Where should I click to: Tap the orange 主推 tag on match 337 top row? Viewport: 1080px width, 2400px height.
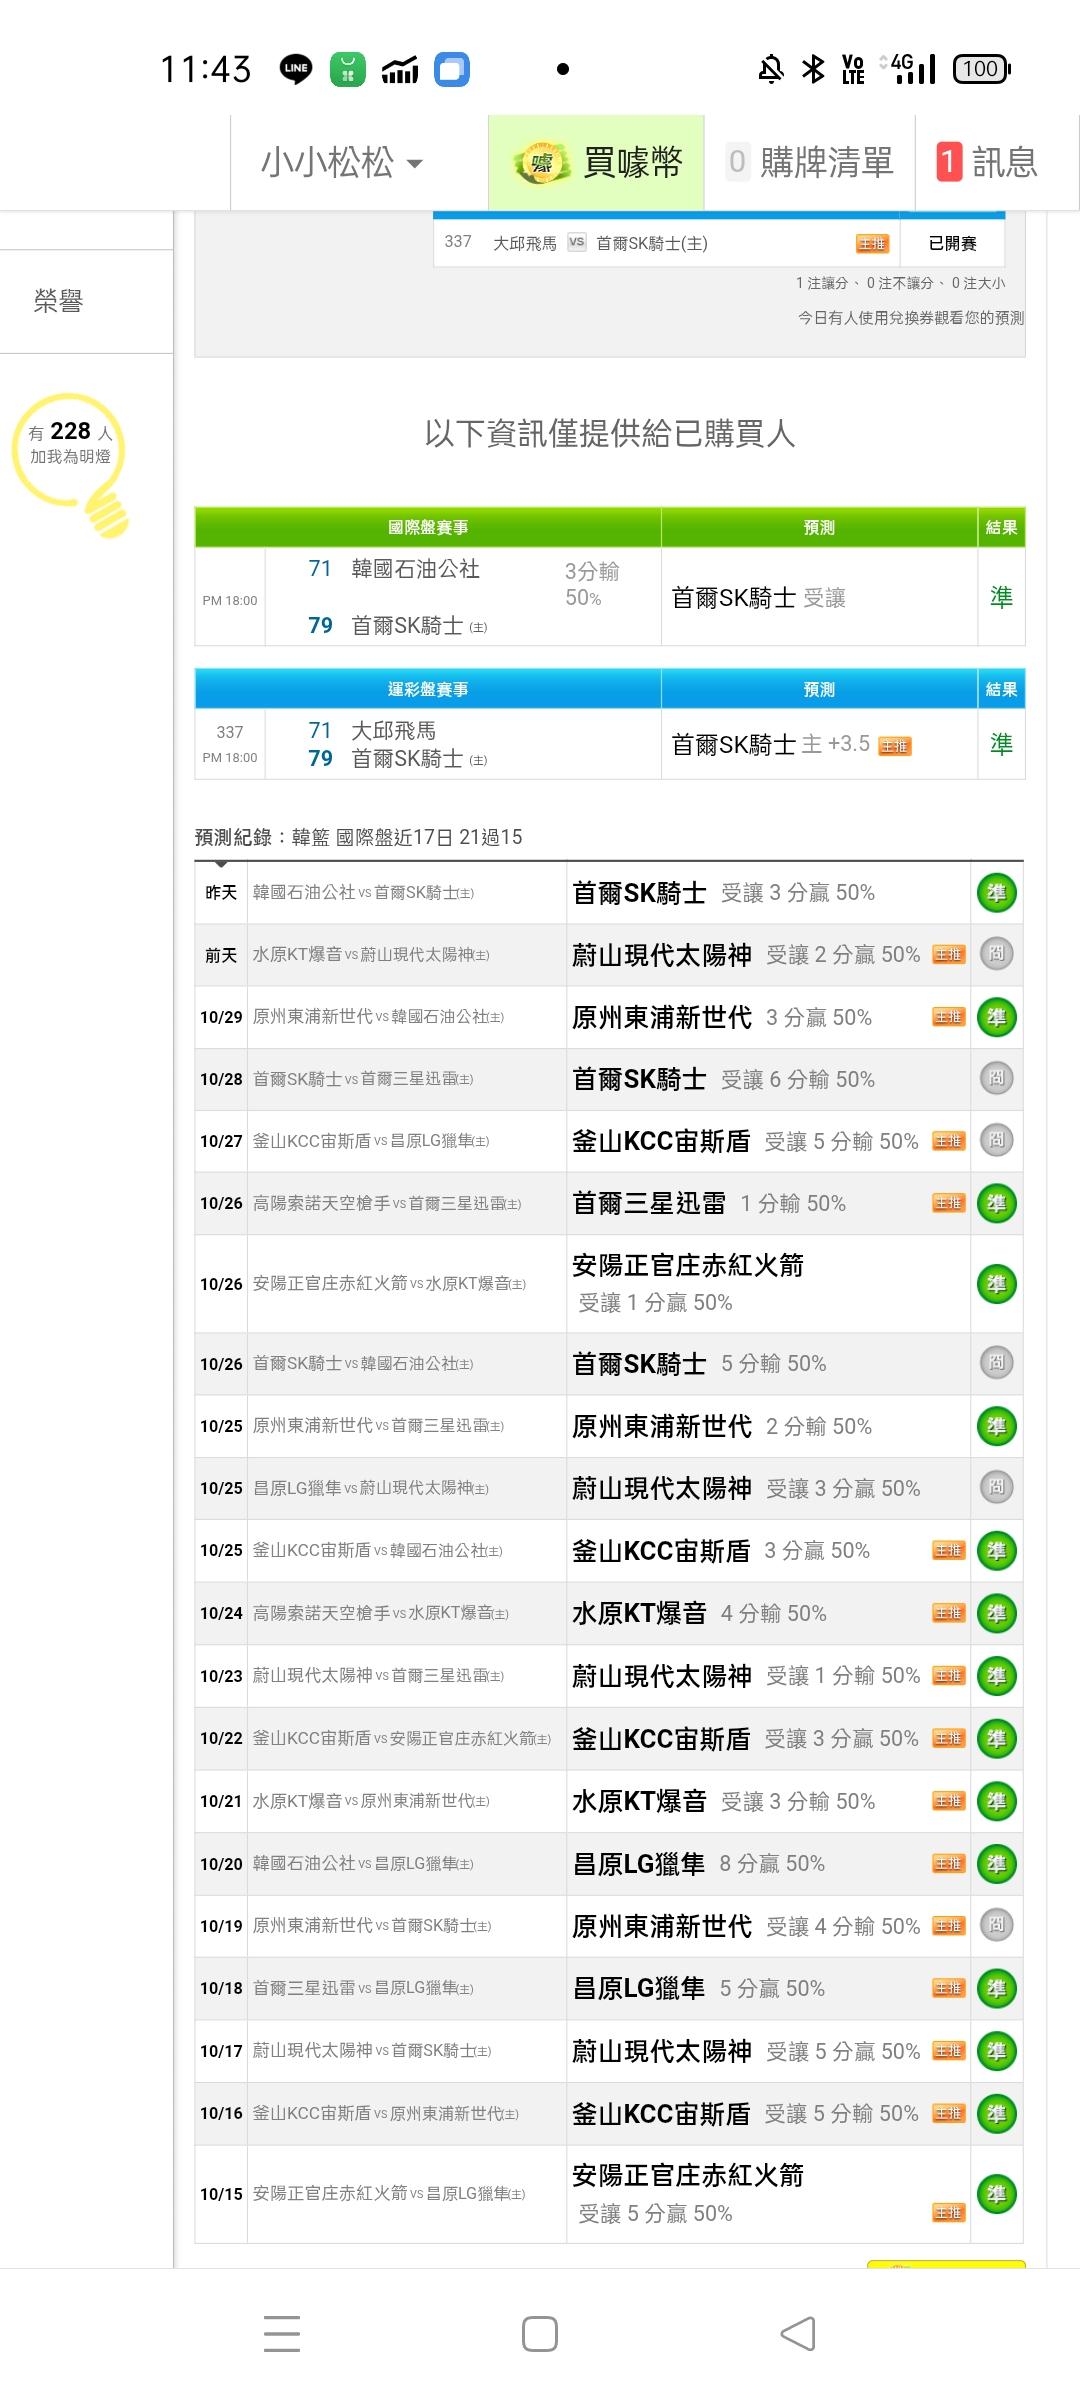(872, 244)
